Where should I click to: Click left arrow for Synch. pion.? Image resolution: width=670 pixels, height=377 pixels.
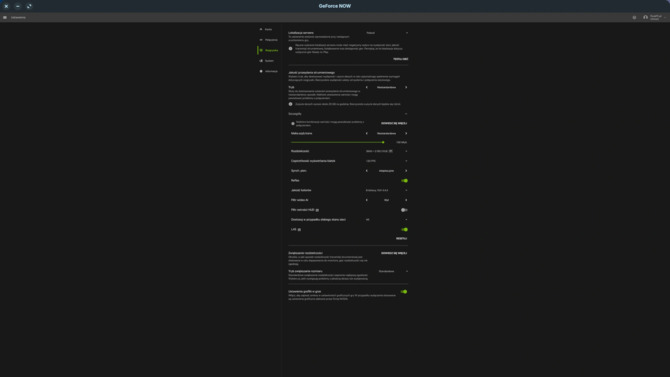click(367, 171)
